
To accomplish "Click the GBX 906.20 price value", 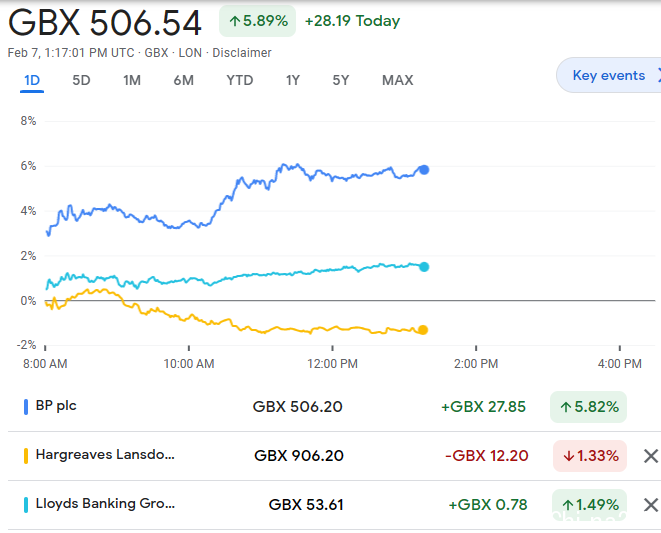I will click(299, 456).
